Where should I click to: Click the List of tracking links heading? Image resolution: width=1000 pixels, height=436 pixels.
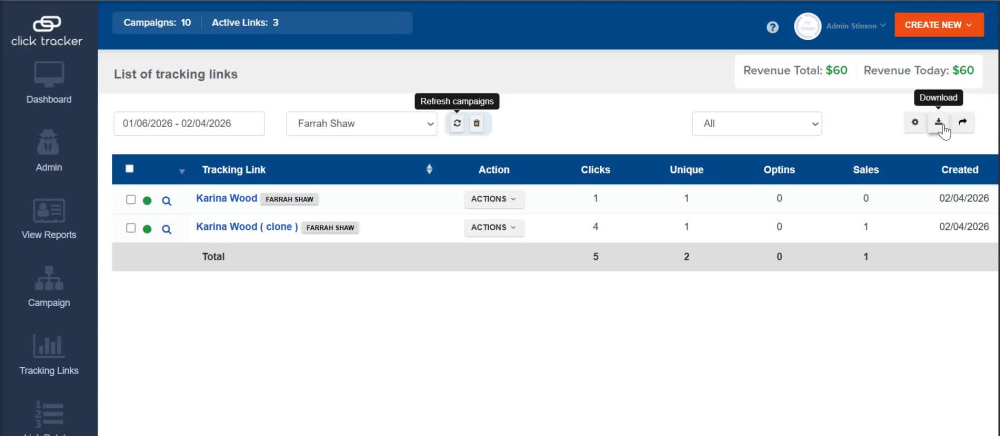[176, 75]
